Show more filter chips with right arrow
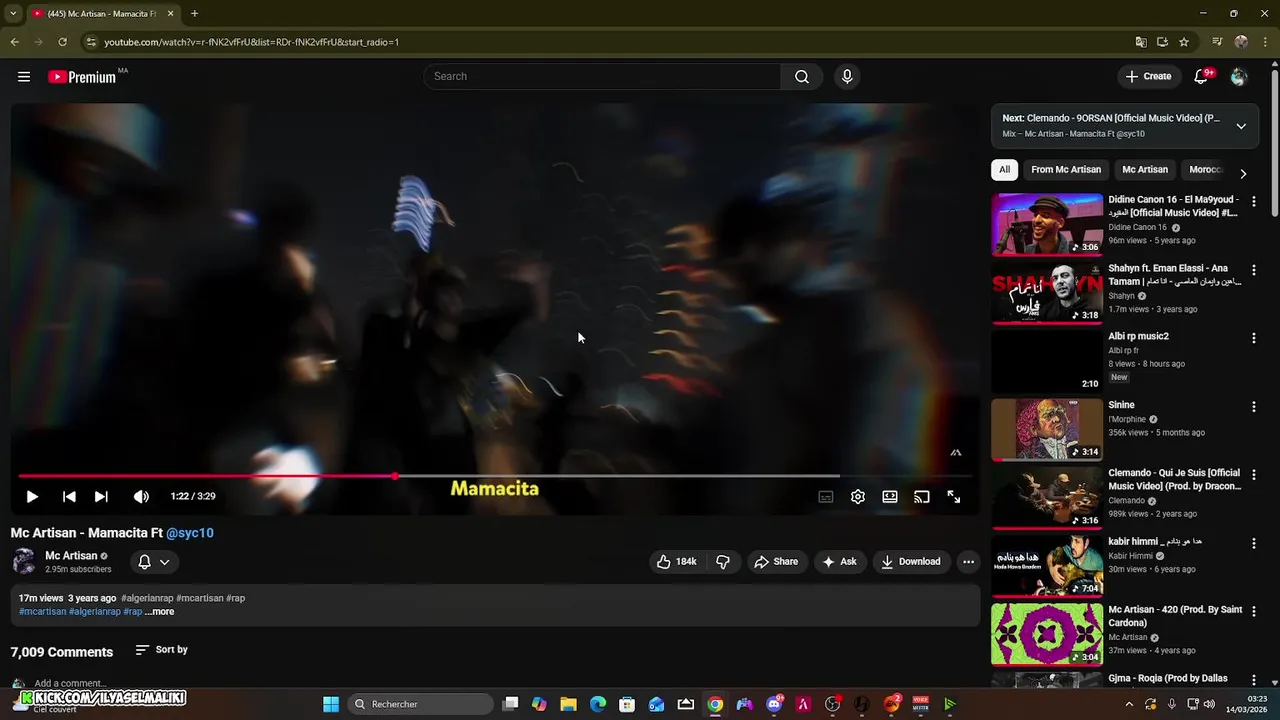The height and width of the screenshot is (720, 1280). 1243,173
